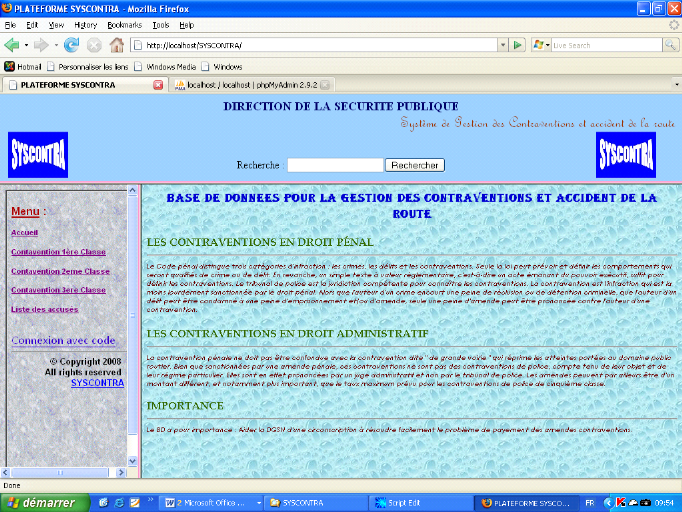Open Contavention 2eme Classe link
The height and width of the screenshot is (512, 682).
60,271
